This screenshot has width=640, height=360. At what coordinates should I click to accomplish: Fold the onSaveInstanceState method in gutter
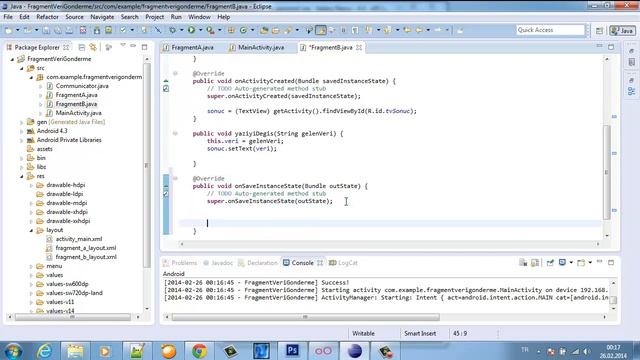[x=175, y=178]
